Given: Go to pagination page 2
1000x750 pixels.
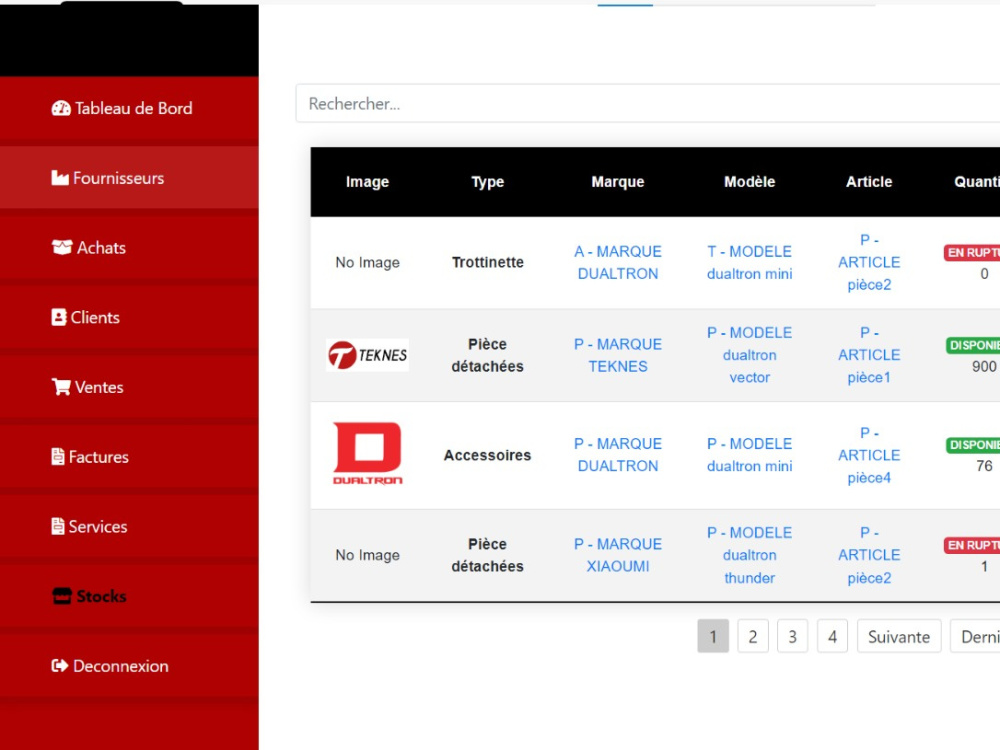Looking at the screenshot, I should pyautogui.click(x=753, y=636).
